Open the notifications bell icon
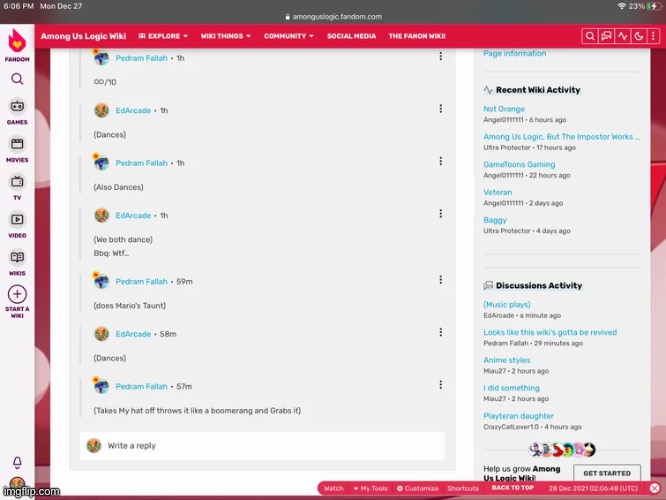This screenshot has height=500, width=666. tap(17, 462)
